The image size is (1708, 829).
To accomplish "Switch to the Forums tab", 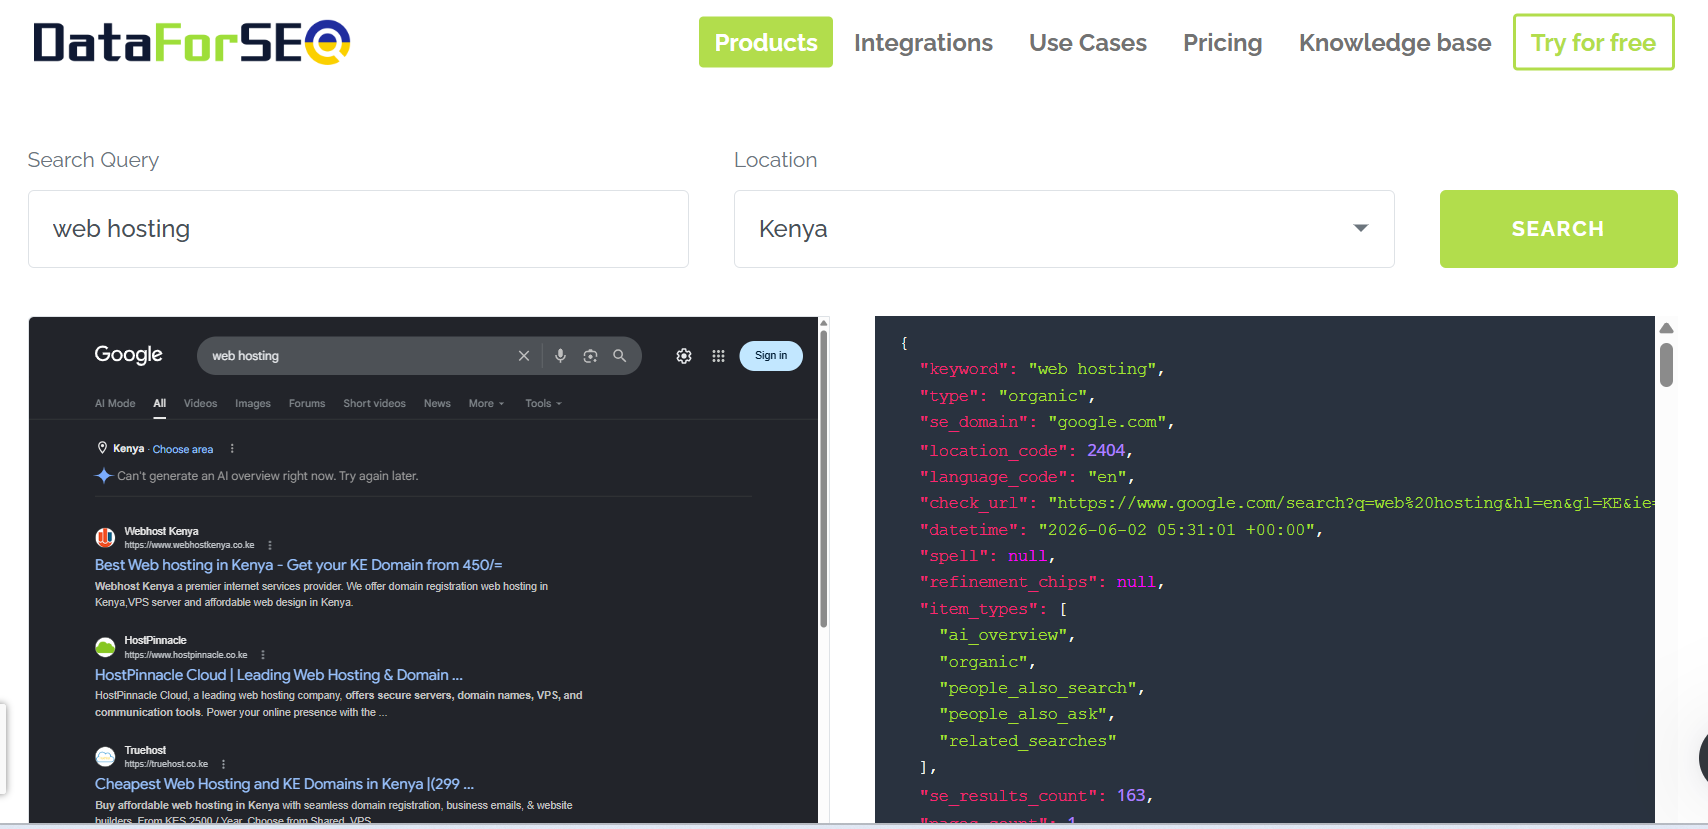I will (x=307, y=404).
